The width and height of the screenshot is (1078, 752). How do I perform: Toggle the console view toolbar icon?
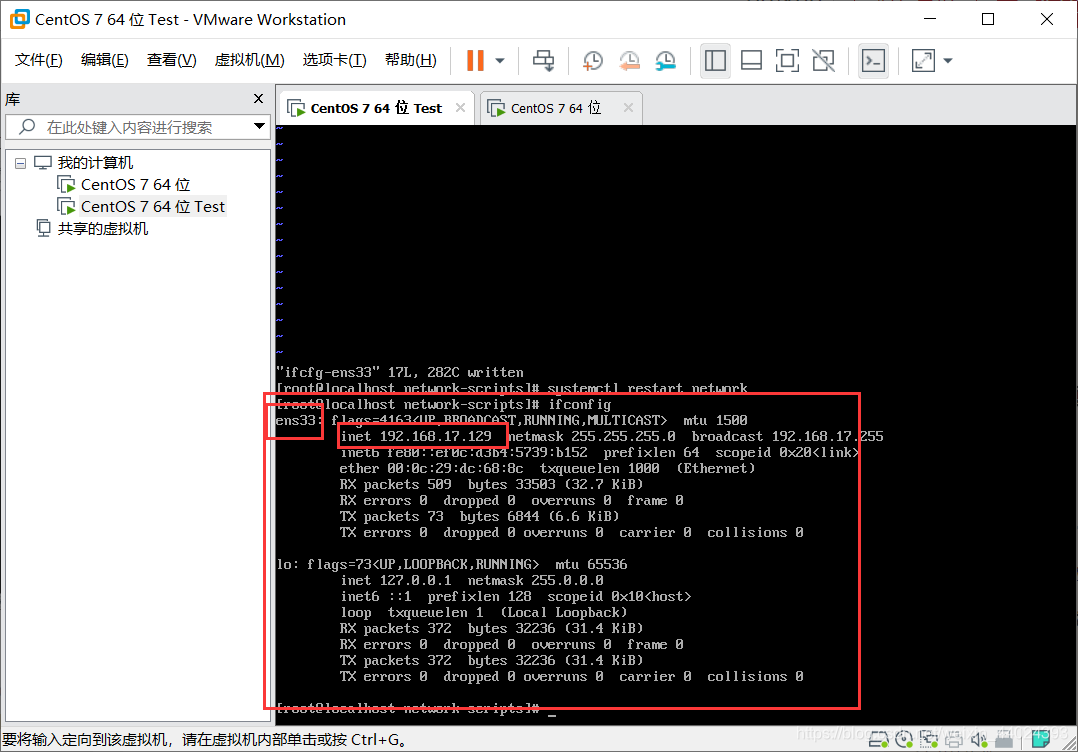tap(873, 60)
